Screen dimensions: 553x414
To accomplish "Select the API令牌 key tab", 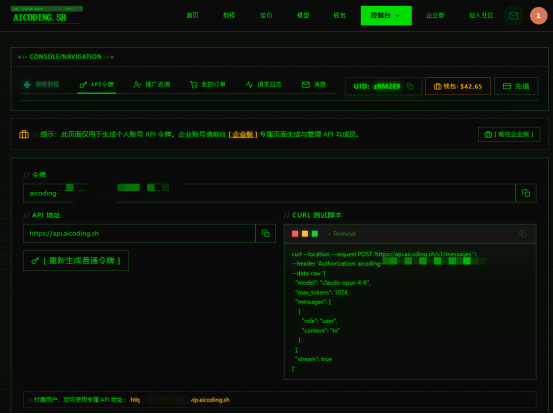I will [x=97, y=85].
